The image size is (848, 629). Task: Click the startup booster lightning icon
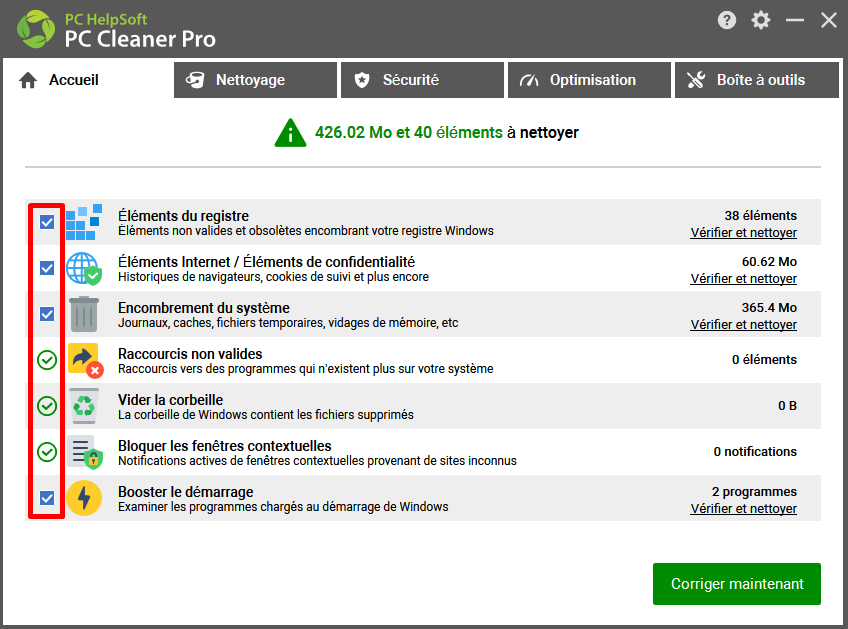coord(84,498)
